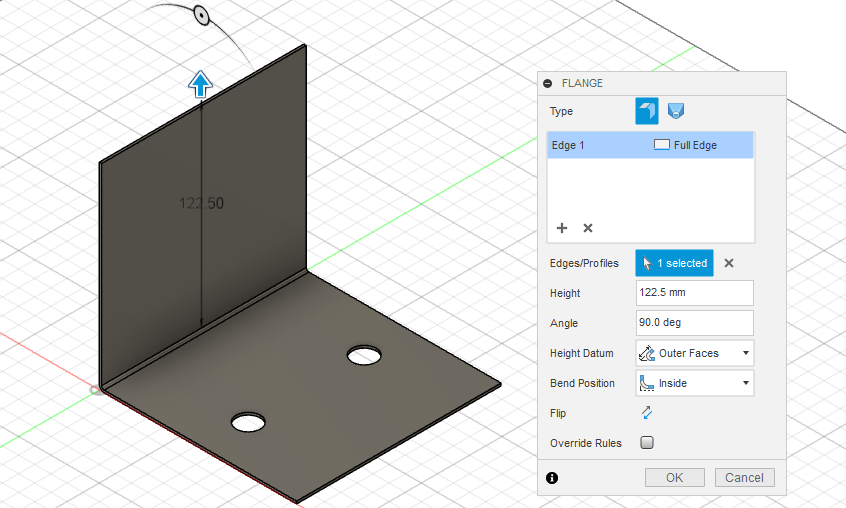Click into the Height input field
Image resolution: width=846 pixels, height=508 pixels.
tap(694, 293)
